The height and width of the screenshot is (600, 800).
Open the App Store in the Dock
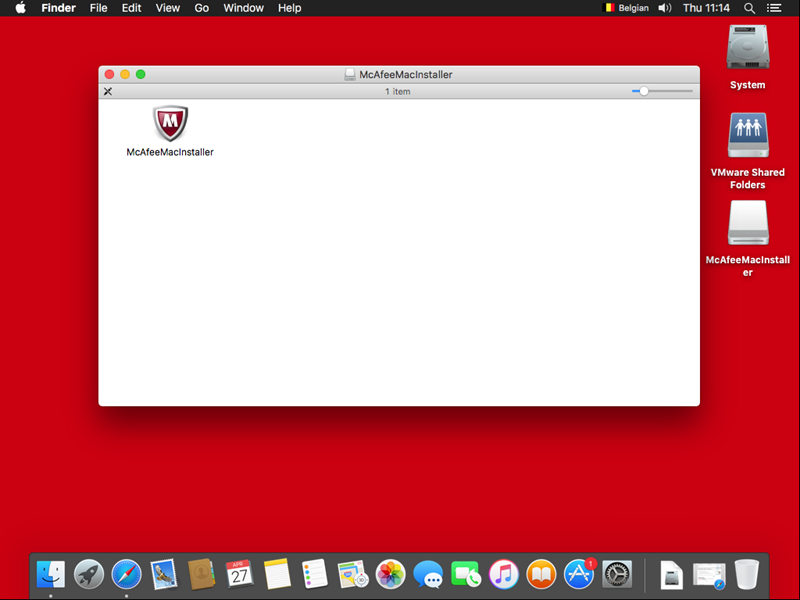tap(579, 573)
